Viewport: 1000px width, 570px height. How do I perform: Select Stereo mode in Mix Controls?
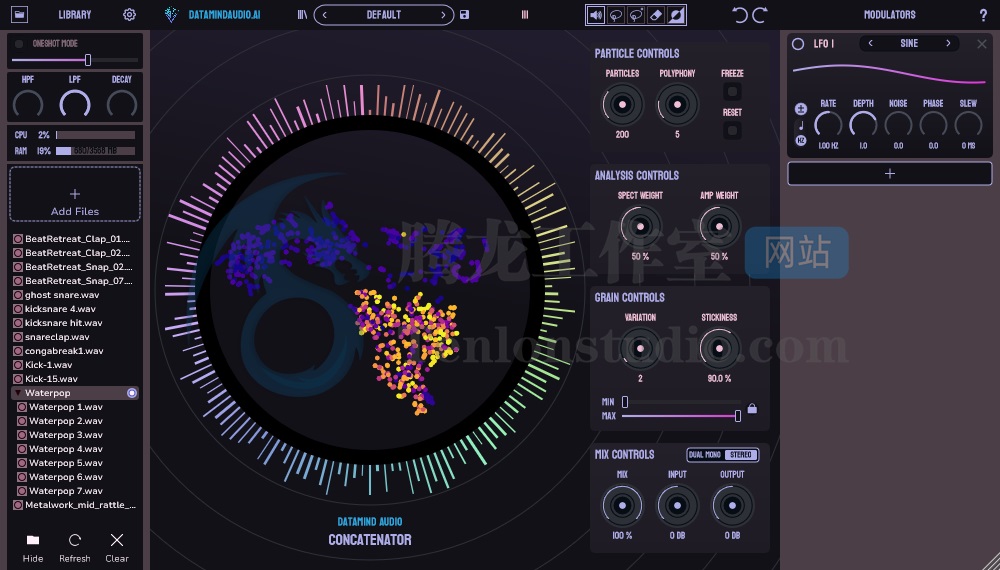click(741, 455)
